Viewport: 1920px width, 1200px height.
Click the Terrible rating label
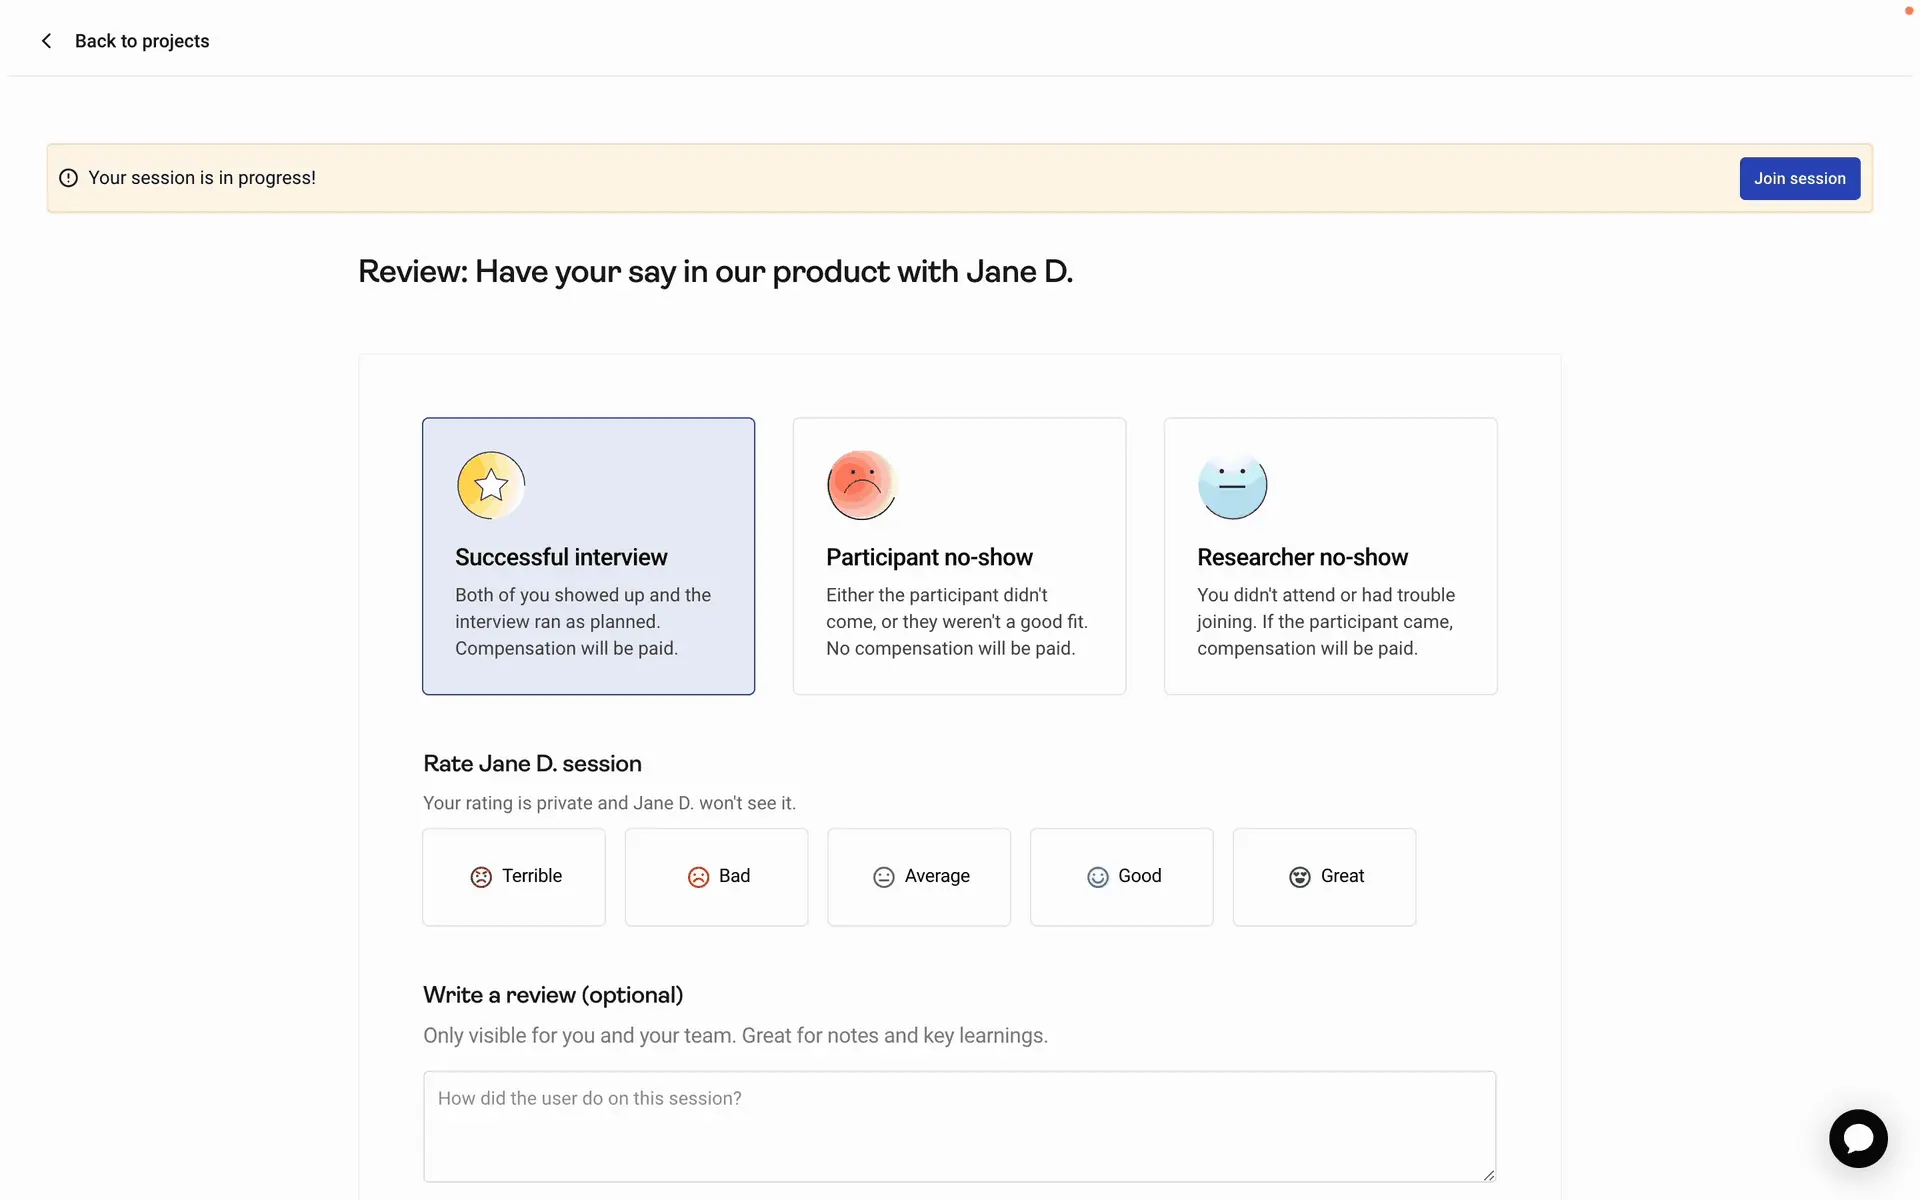click(532, 876)
